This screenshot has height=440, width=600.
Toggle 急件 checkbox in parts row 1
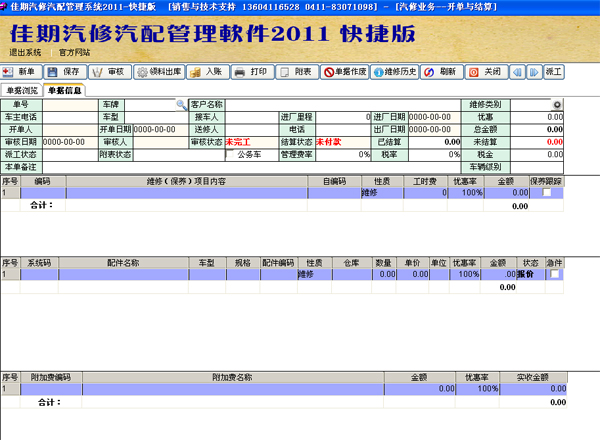[x=554, y=274]
